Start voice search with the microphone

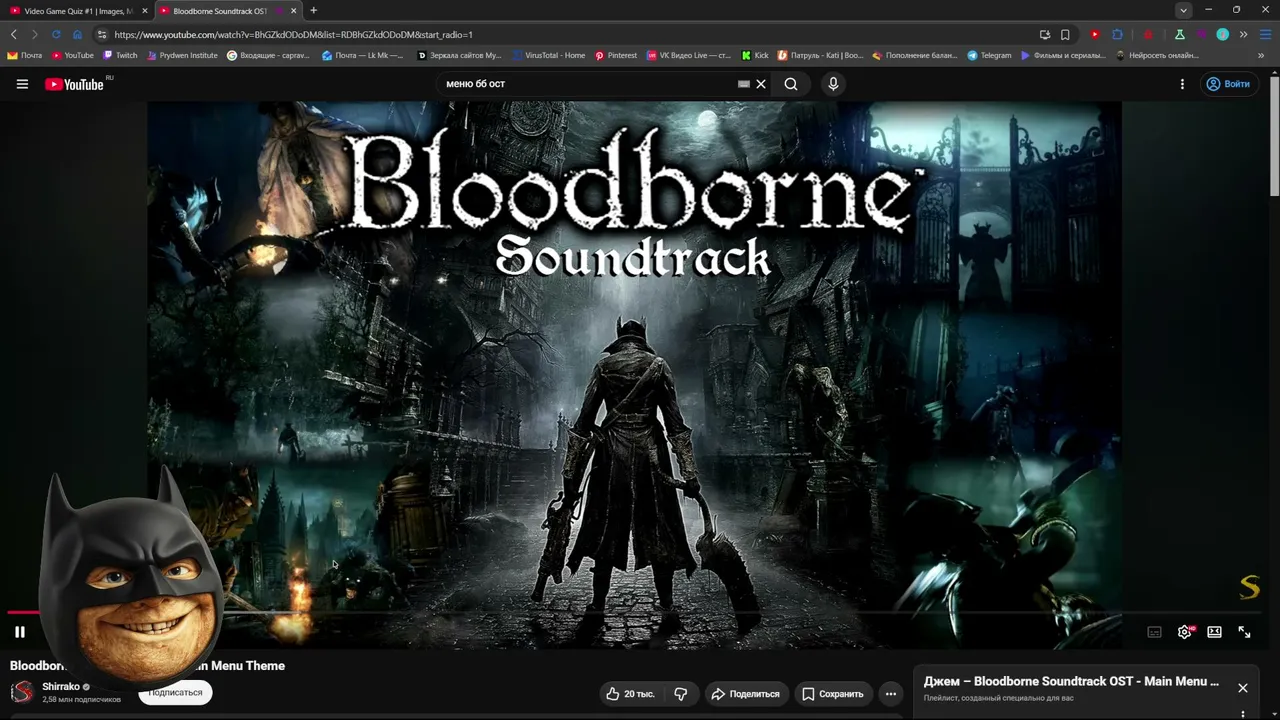[x=833, y=84]
